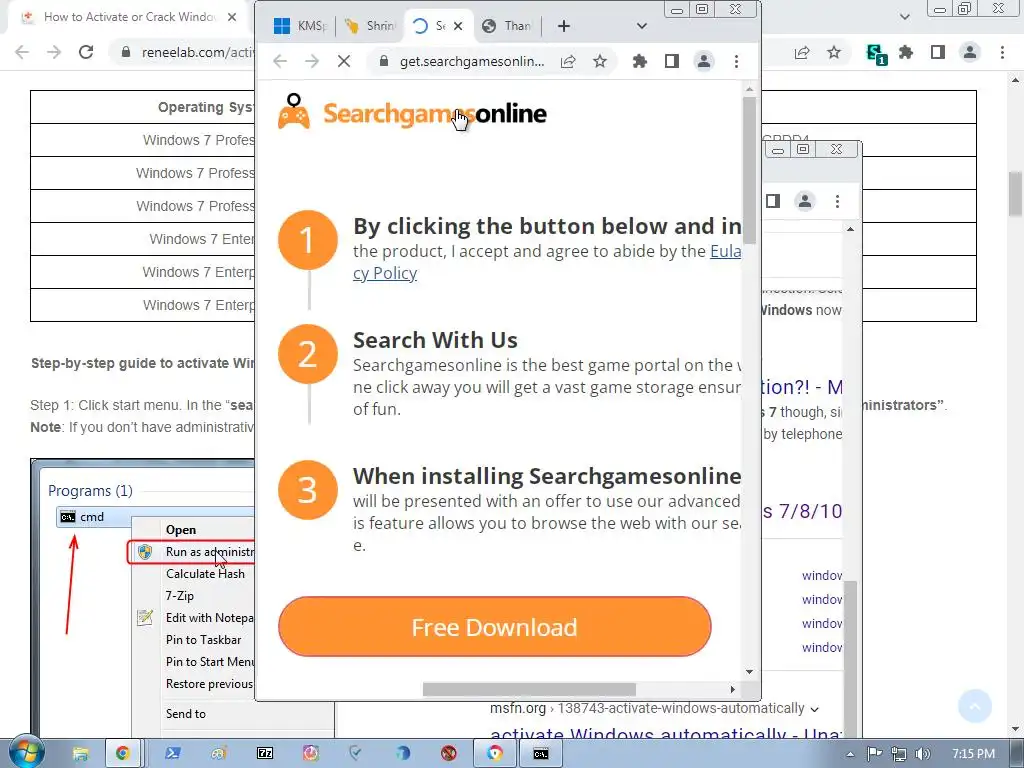The width and height of the screenshot is (1024, 768).
Task: Close the How to Activate or Crack tab
Action: tap(232, 17)
